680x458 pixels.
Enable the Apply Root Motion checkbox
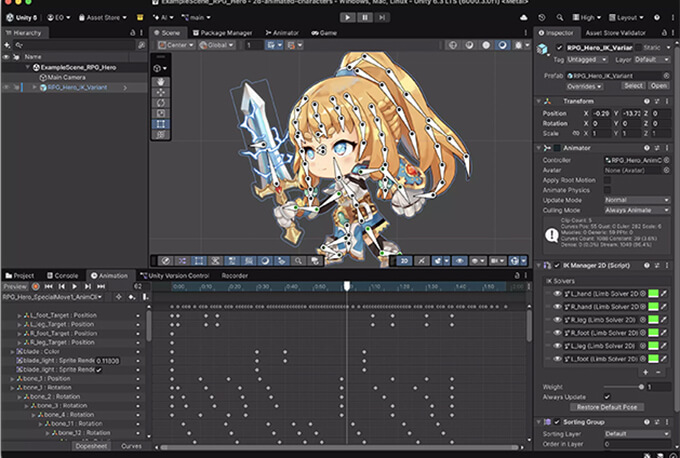pos(607,179)
